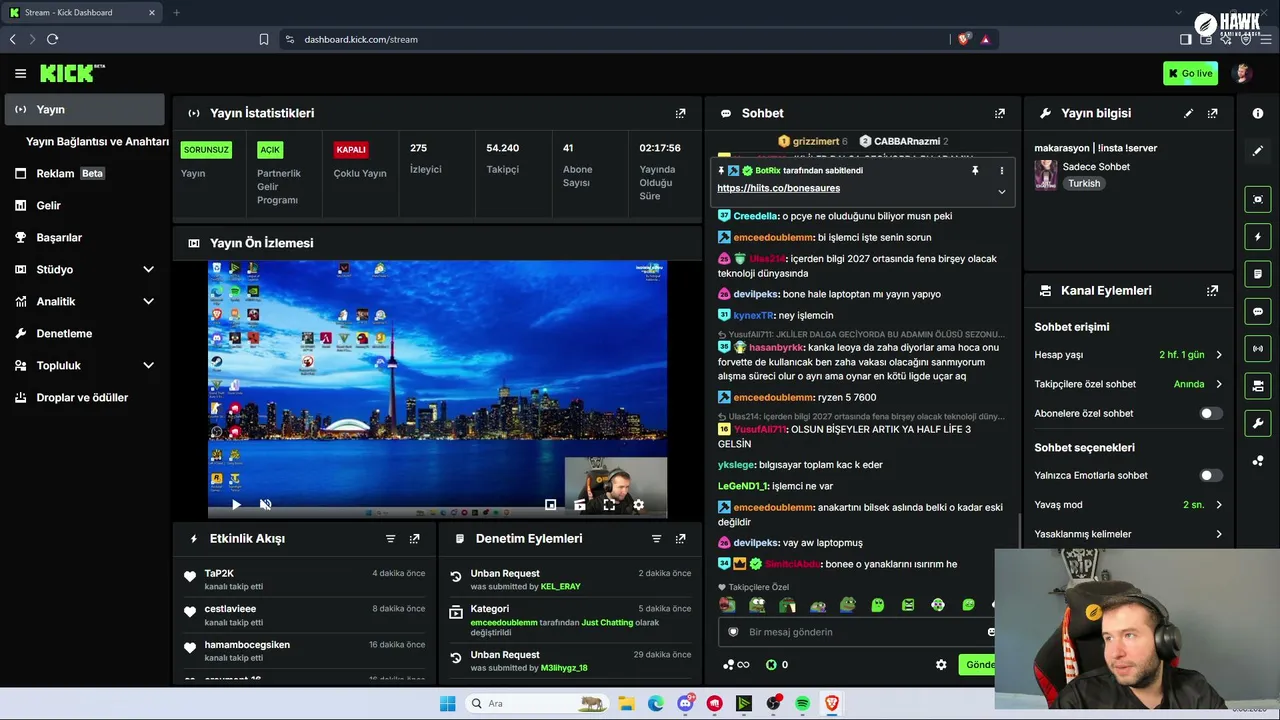Pop out the Yayın bilgisi panel

tap(1212, 113)
